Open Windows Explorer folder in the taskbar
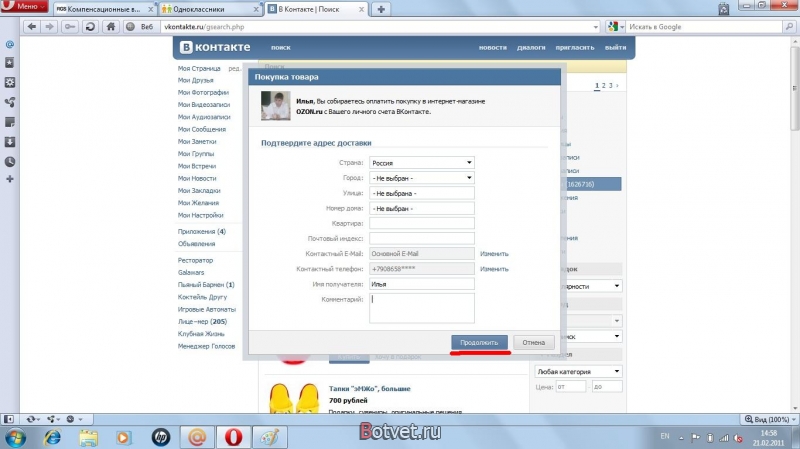Screen dimensions: 800x449 [x=88, y=437]
